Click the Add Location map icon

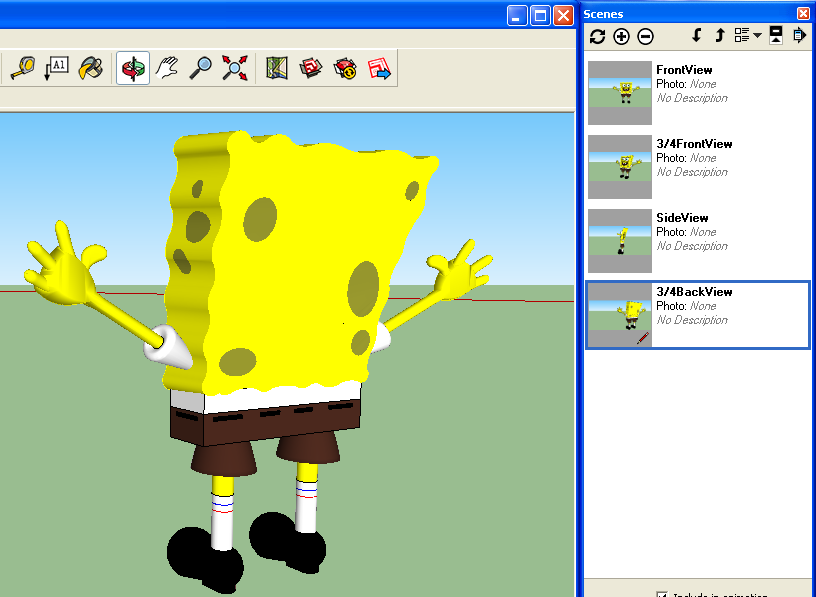click(x=277, y=68)
